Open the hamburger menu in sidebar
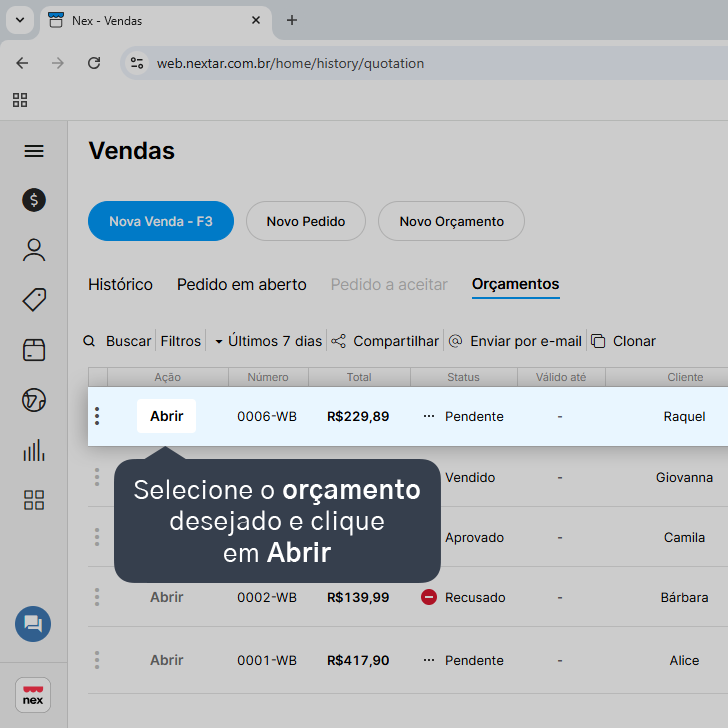The width and height of the screenshot is (728, 728). coord(34,151)
